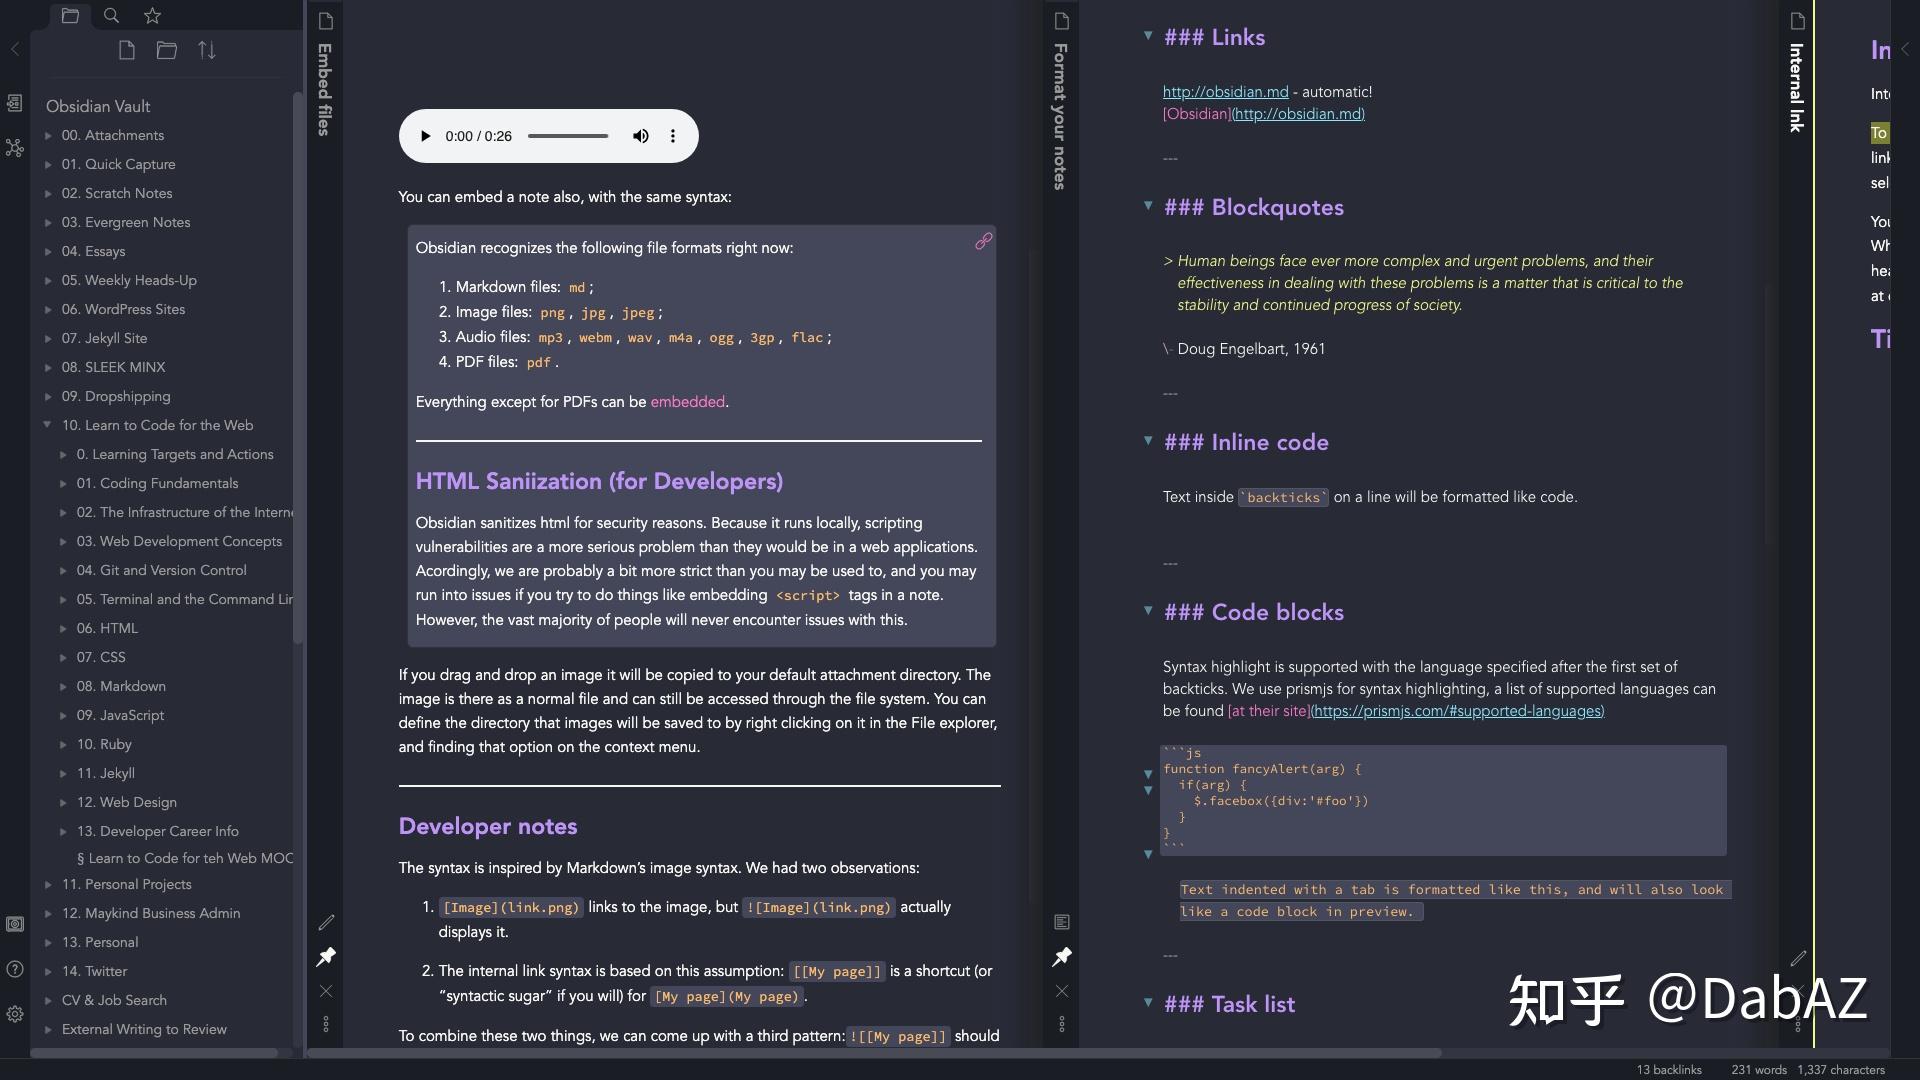Click the audio progress slider
Screen dimensions: 1920x1080
pos(568,136)
